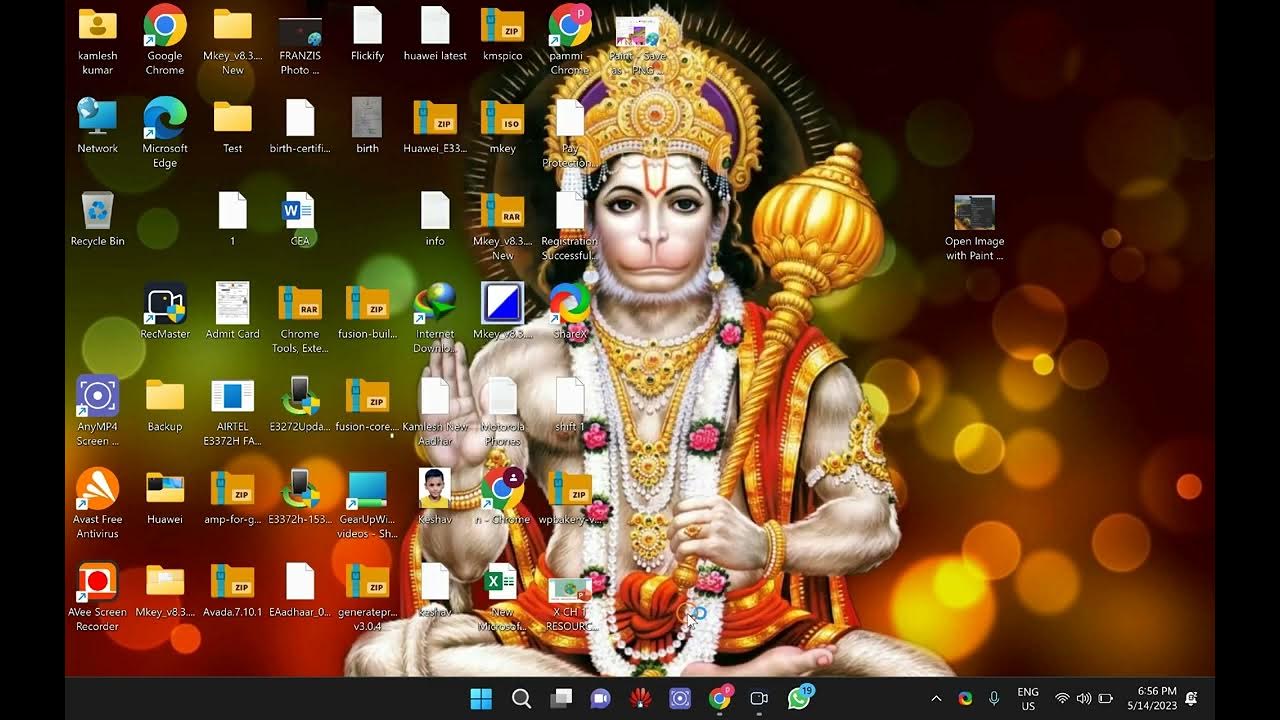Open the Huawei app on taskbar
This screenshot has height=720, width=1280.
[x=640, y=698]
